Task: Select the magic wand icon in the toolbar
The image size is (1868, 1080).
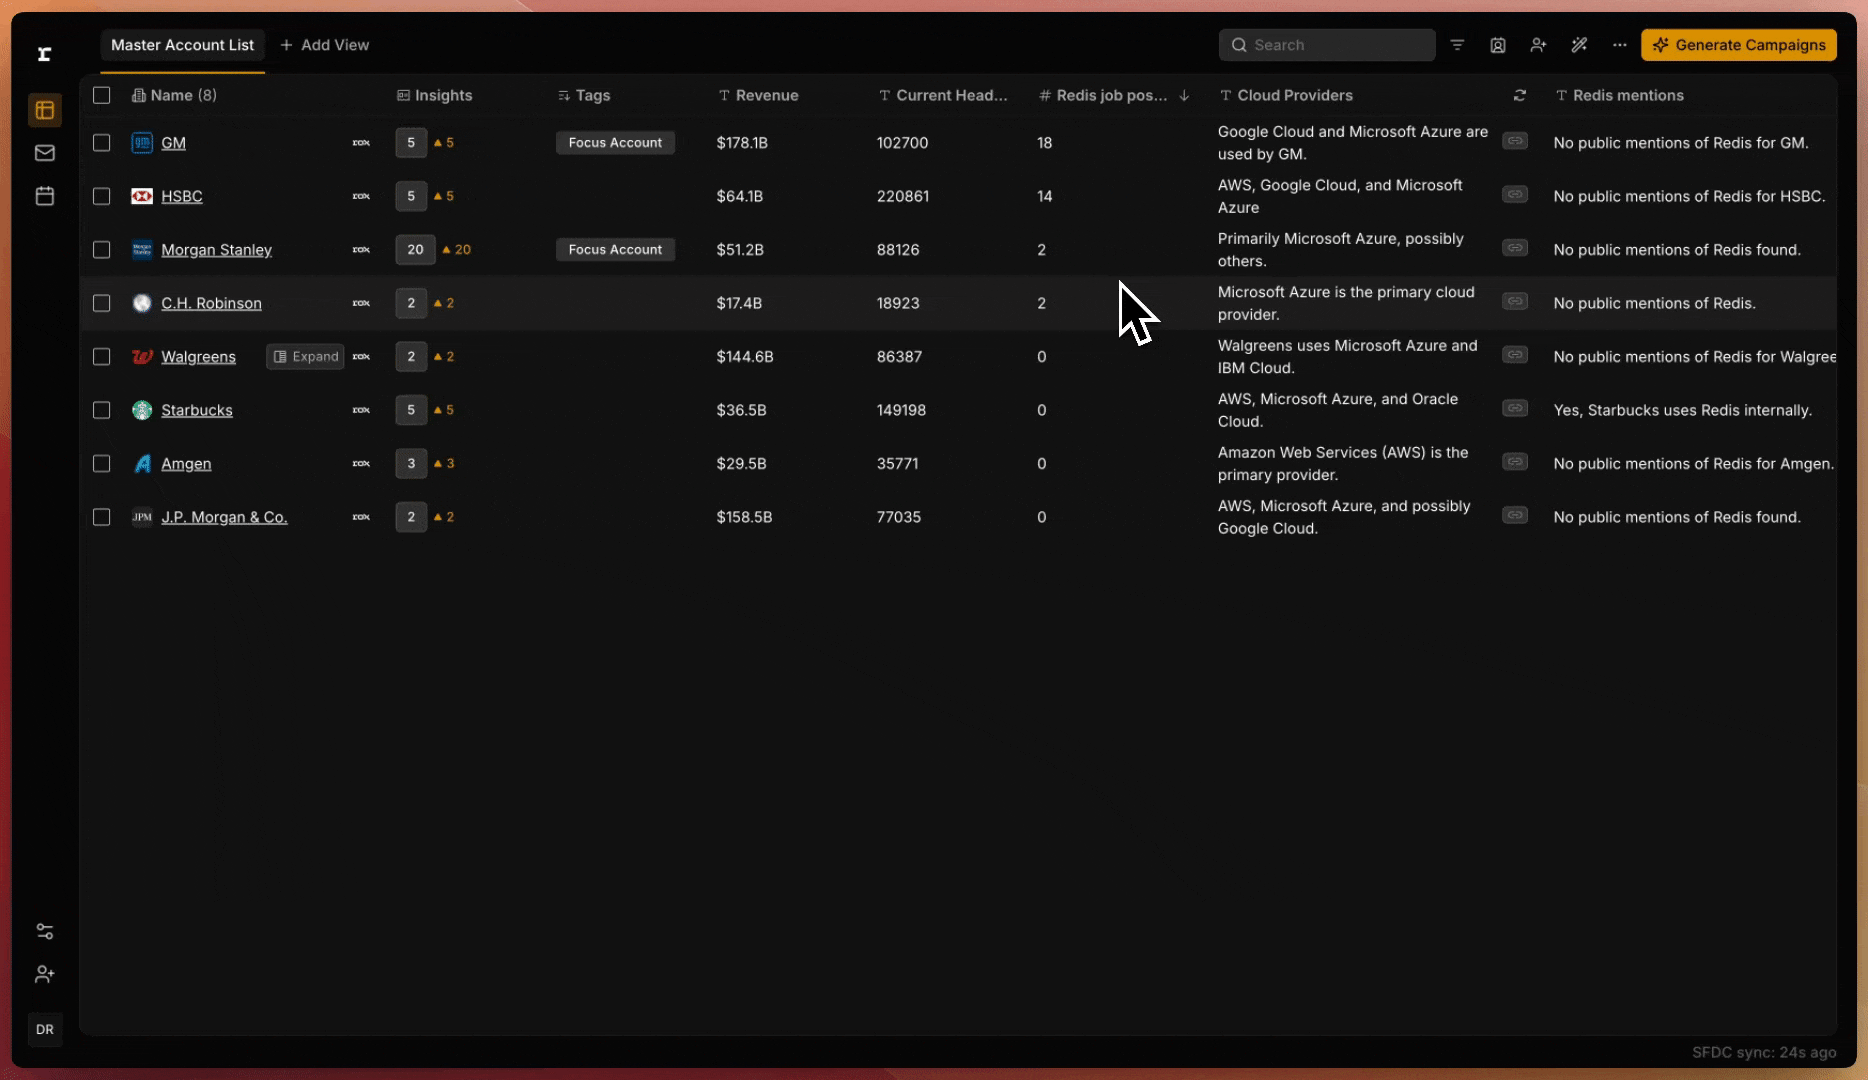Action: (1580, 45)
